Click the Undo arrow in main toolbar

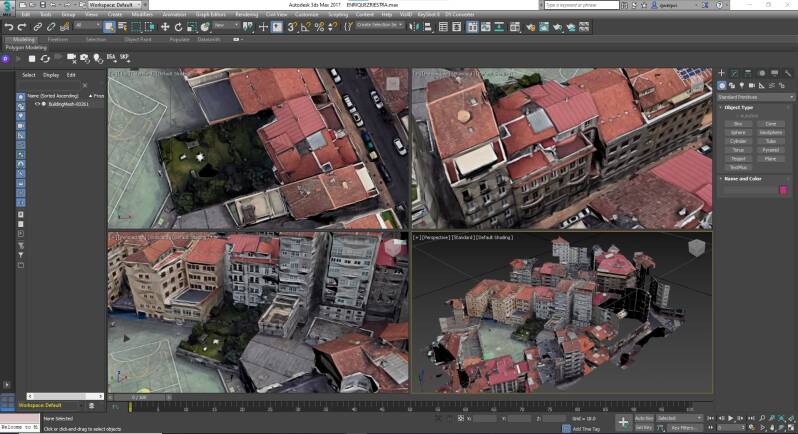8,26
